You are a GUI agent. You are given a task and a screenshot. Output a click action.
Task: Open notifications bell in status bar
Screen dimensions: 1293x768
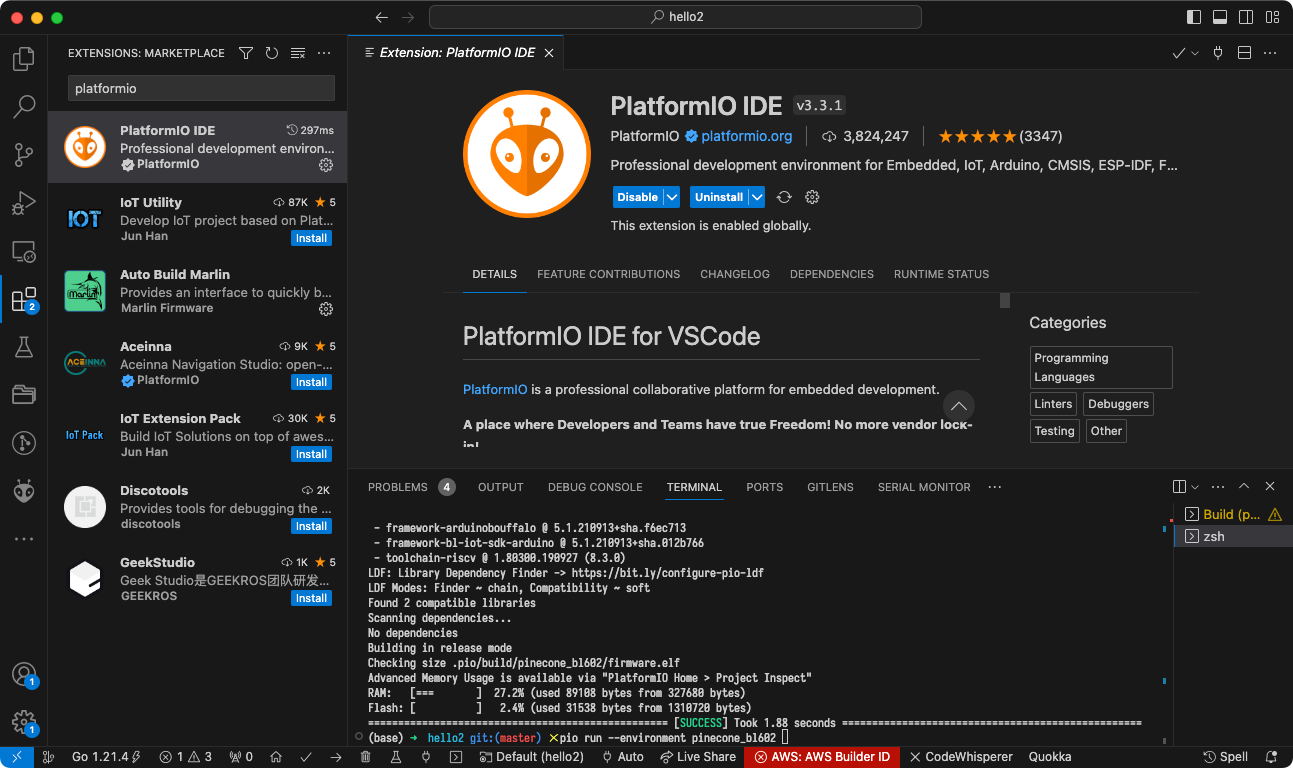(x=1273, y=757)
